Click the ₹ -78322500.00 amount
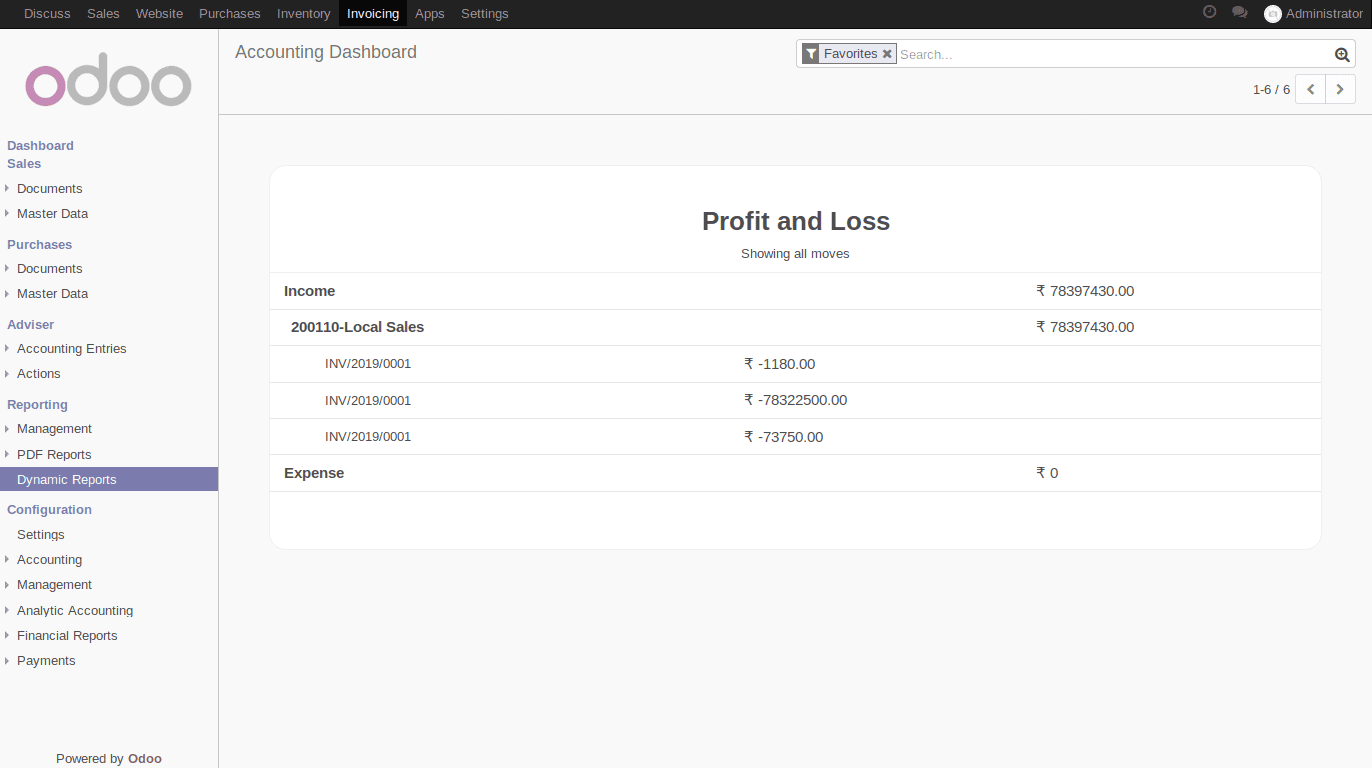The image size is (1372, 768). point(796,400)
